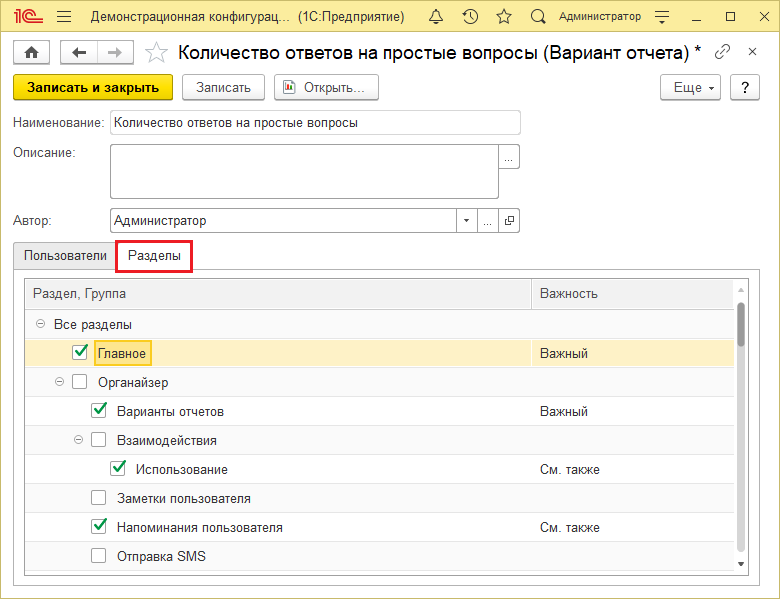Check the Отправка SMS checkbox
Screen dimensions: 780x599
[x=98, y=556]
